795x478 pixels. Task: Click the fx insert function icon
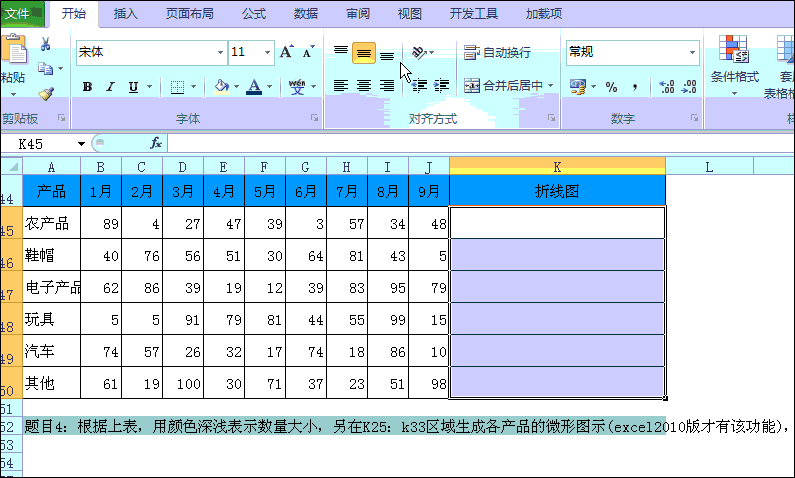pos(156,143)
